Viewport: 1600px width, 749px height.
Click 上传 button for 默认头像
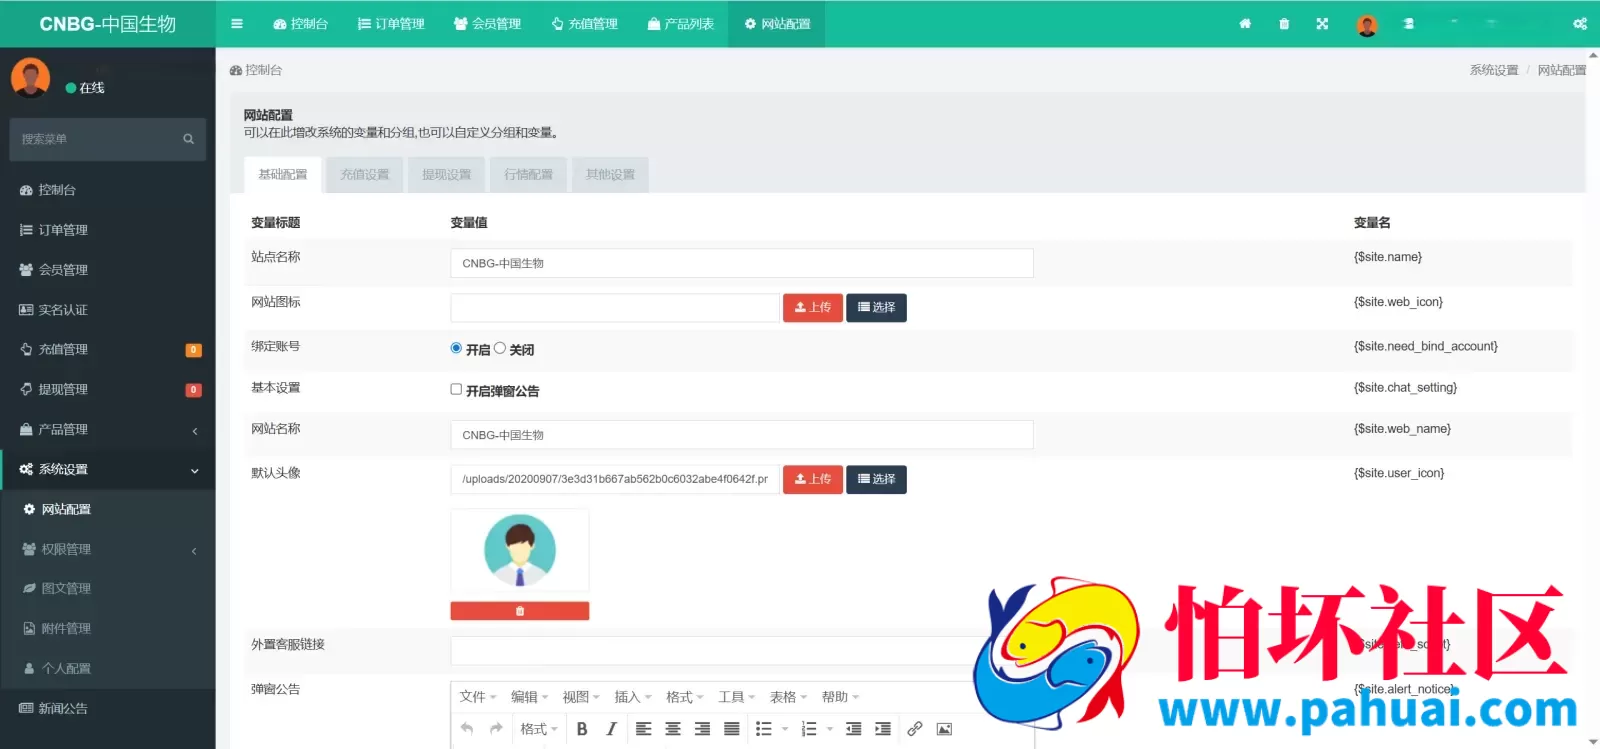coord(813,479)
